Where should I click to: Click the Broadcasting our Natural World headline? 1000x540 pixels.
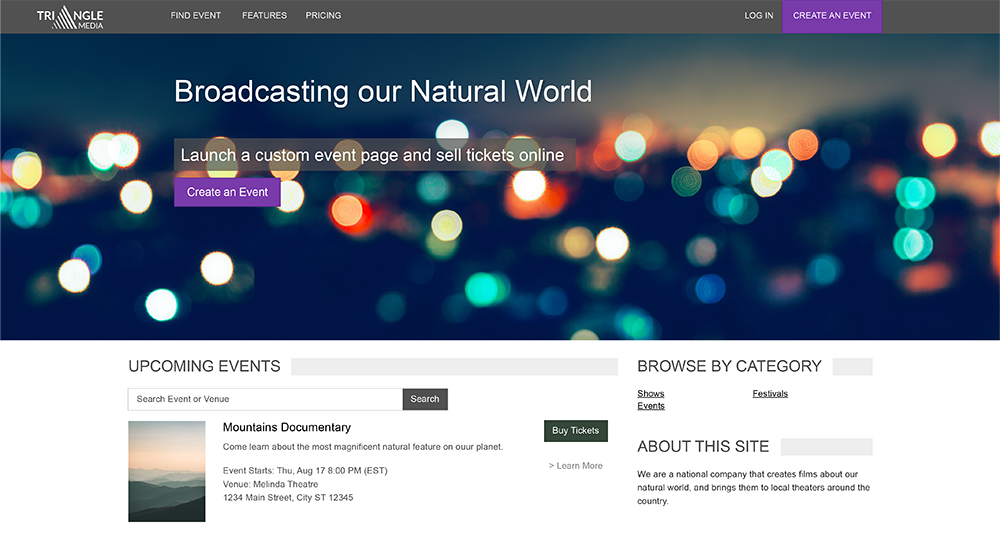(x=383, y=91)
